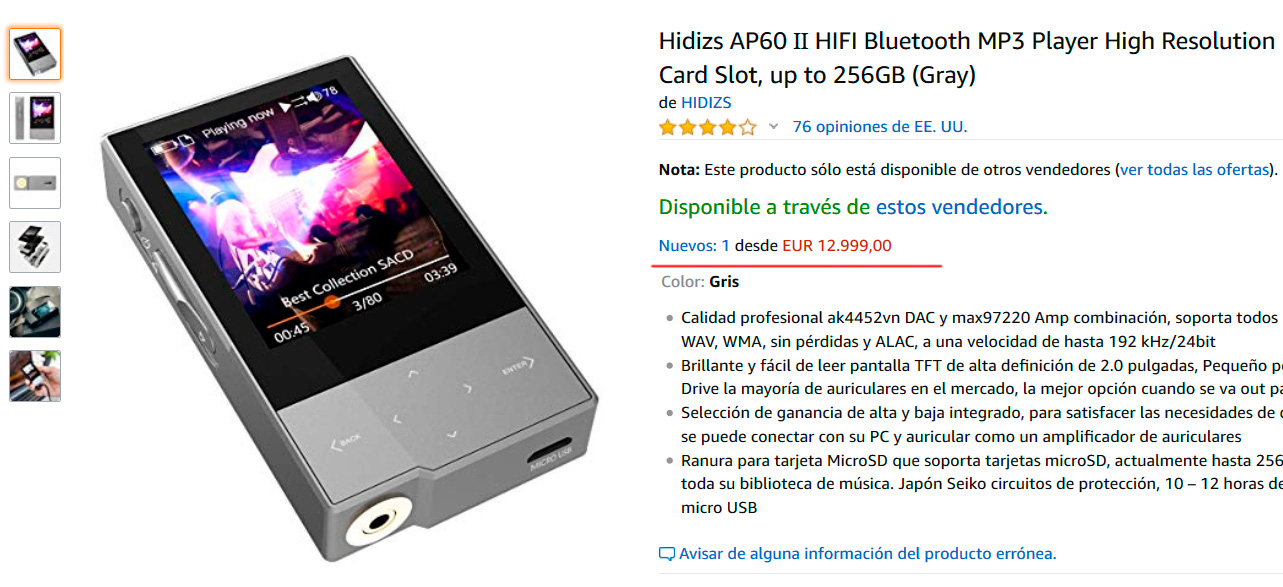
Task: Open ver todas las ofertas link
Action: 1195,169
